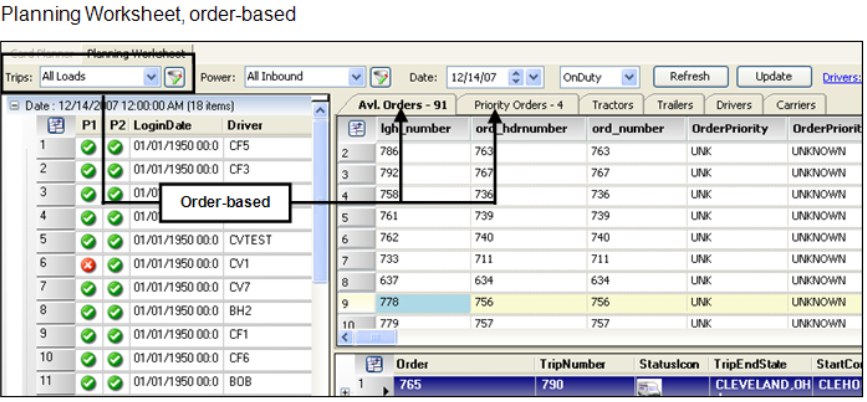Open the OnDuty status dropdown
The image size is (867, 402).
[629, 78]
